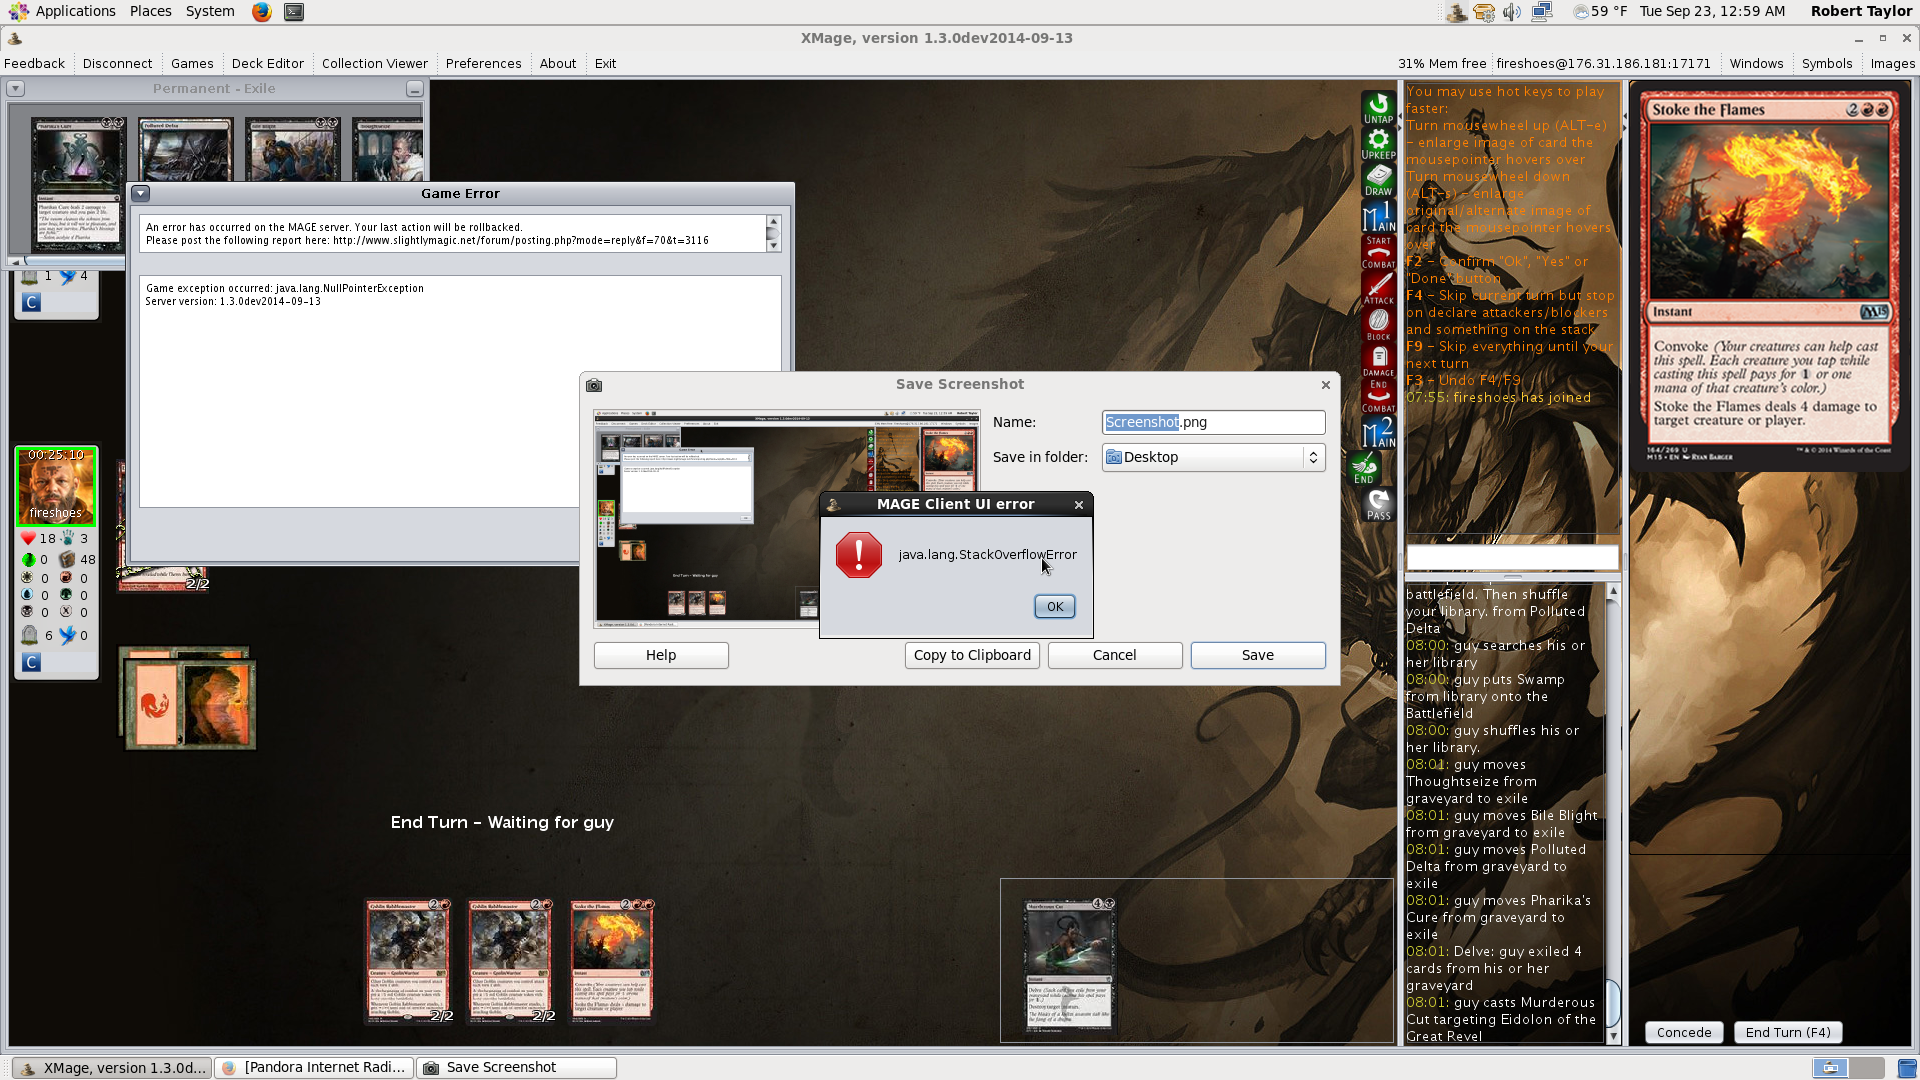Click the Pass priority icon
1920x1080 pixels.
point(1378,504)
